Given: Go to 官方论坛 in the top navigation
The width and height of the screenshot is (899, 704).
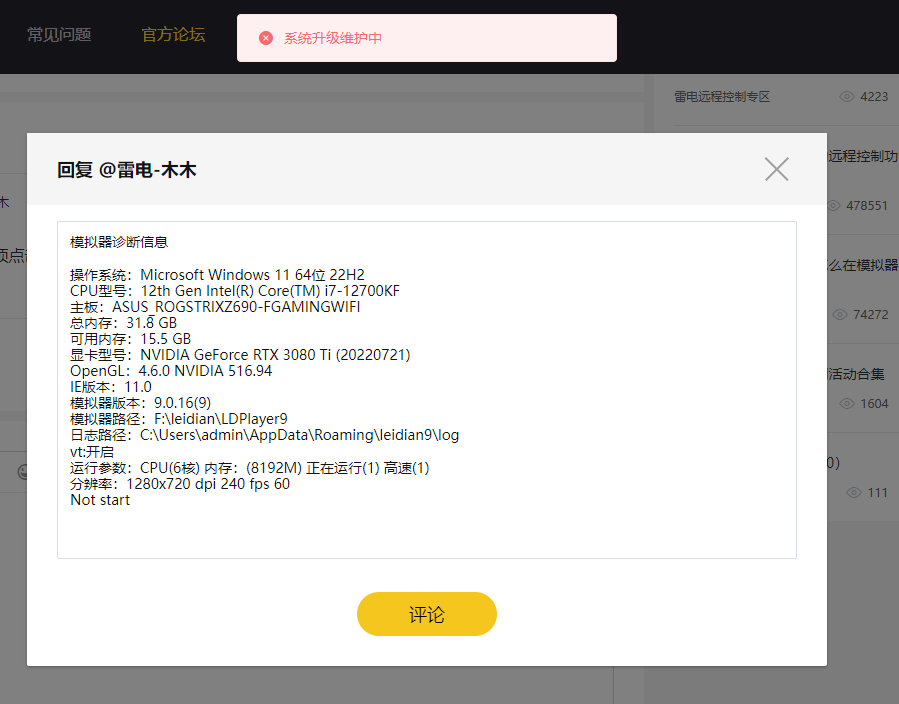Looking at the screenshot, I should [173, 35].
